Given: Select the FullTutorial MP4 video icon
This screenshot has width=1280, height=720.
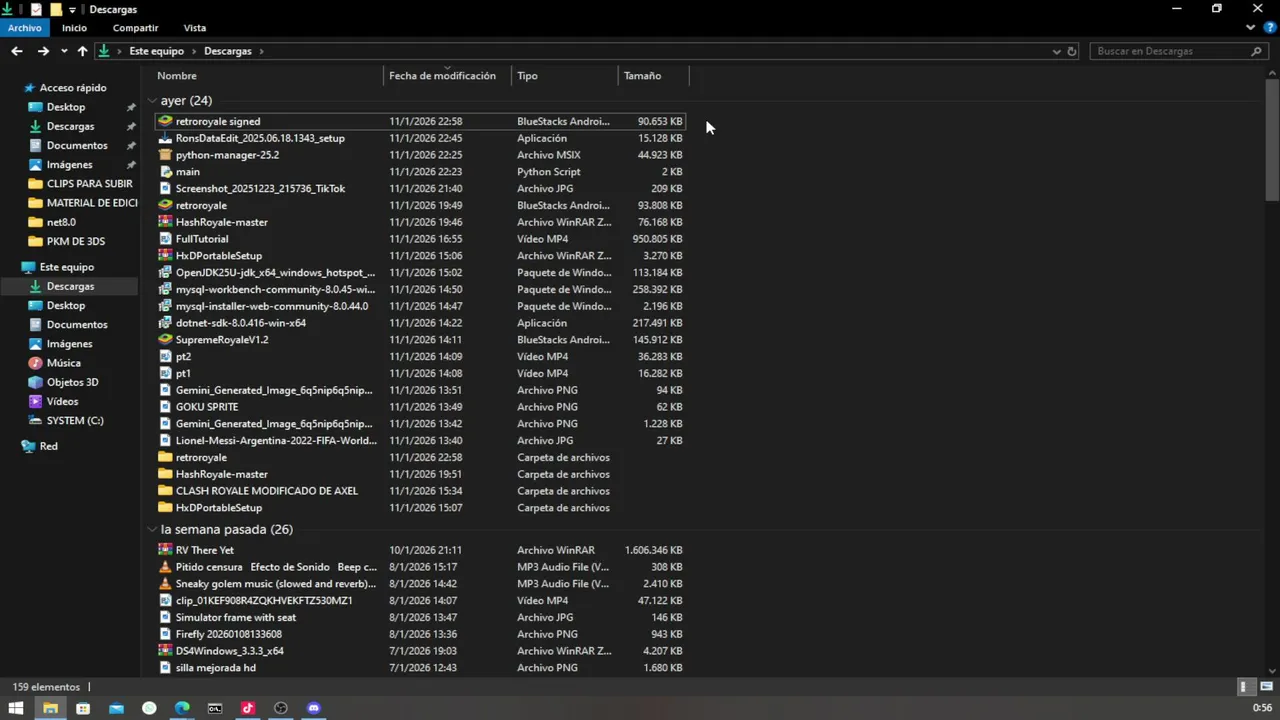Looking at the screenshot, I should tap(166, 239).
